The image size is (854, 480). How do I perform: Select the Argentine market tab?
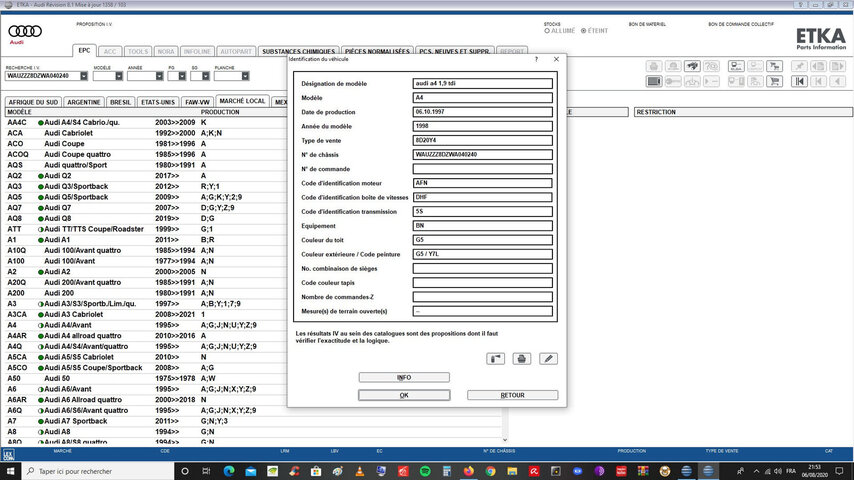coord(84,102)
